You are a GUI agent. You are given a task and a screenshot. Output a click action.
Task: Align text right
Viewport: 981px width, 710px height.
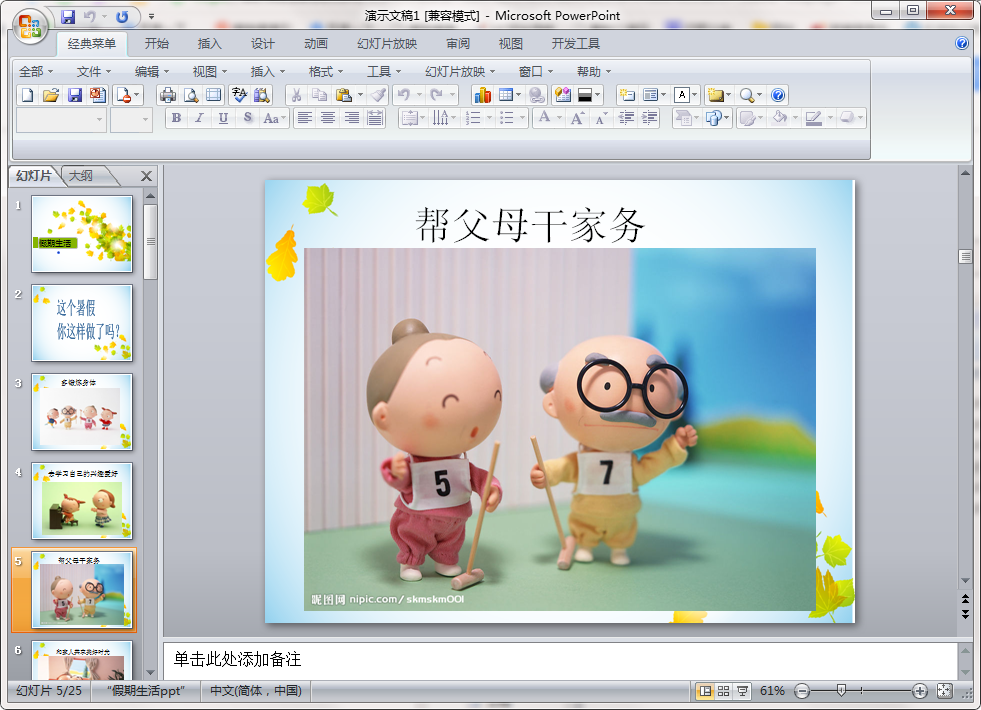click(x=352, y=118)
